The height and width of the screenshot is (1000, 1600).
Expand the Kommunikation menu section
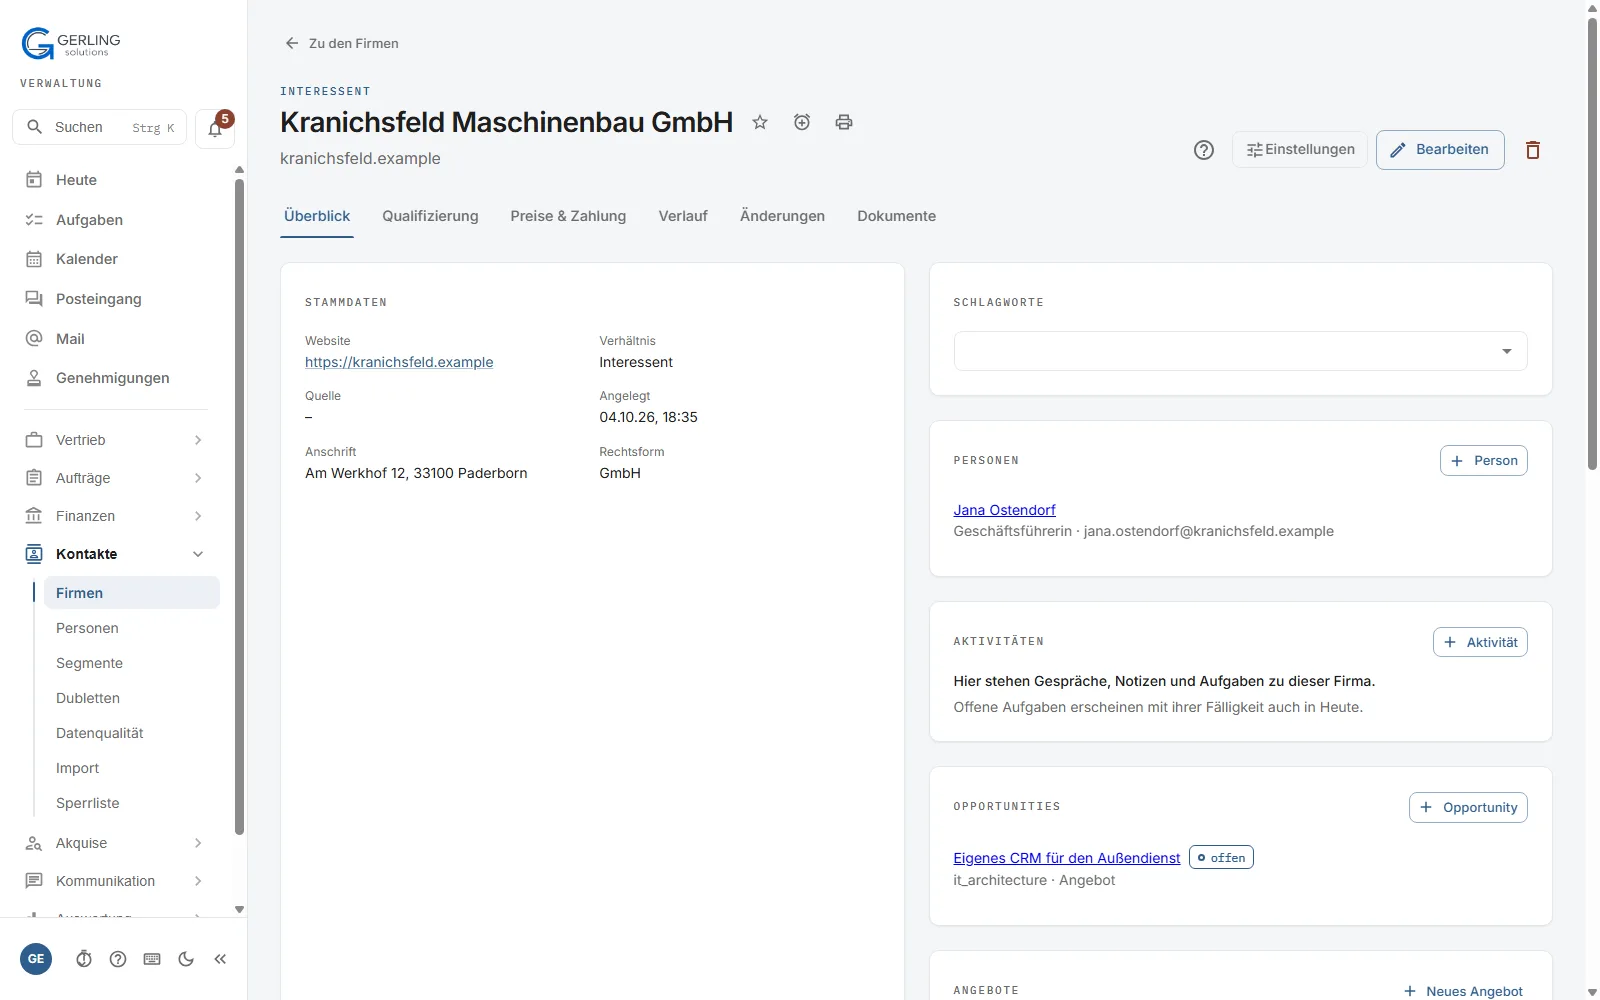click(x=116, y=881)
